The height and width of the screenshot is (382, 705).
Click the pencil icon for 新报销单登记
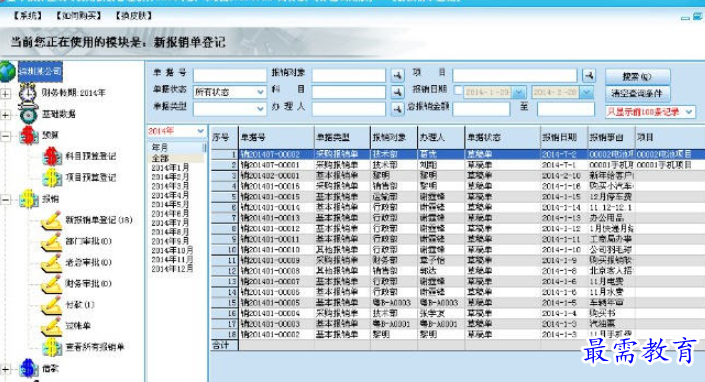[52, 220]
